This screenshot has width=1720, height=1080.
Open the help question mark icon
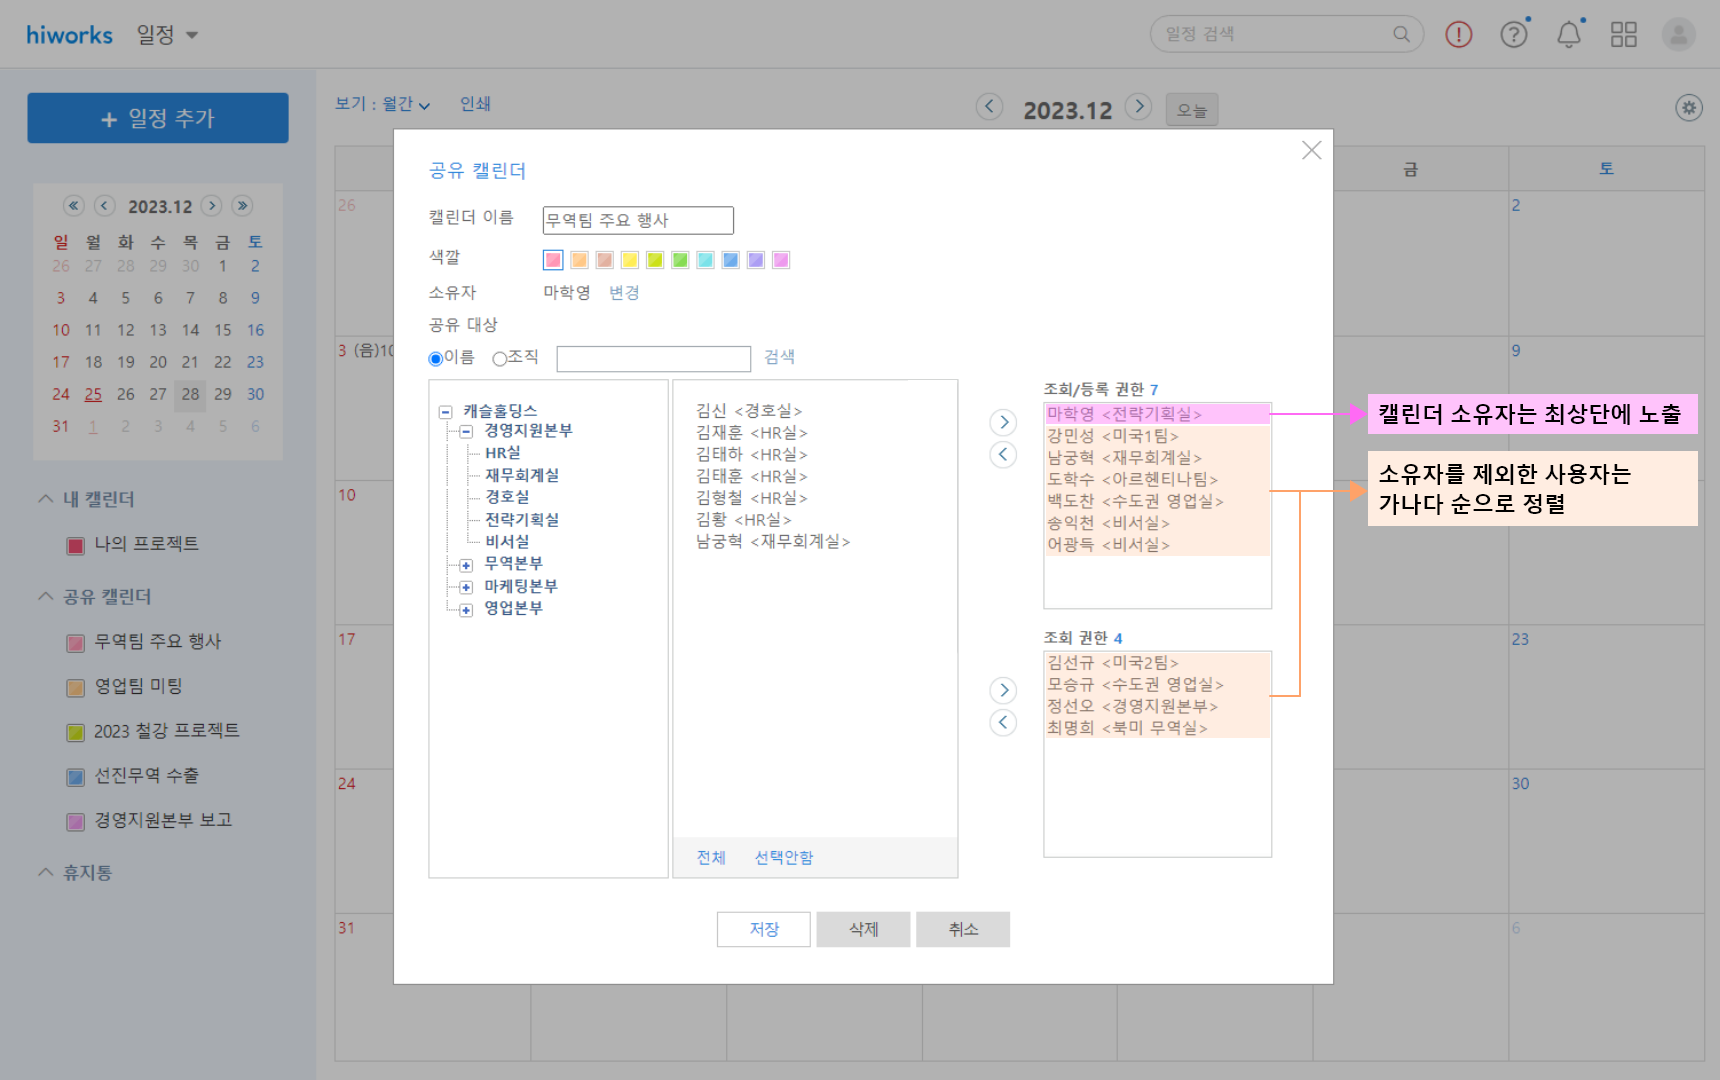[1514, 35]
